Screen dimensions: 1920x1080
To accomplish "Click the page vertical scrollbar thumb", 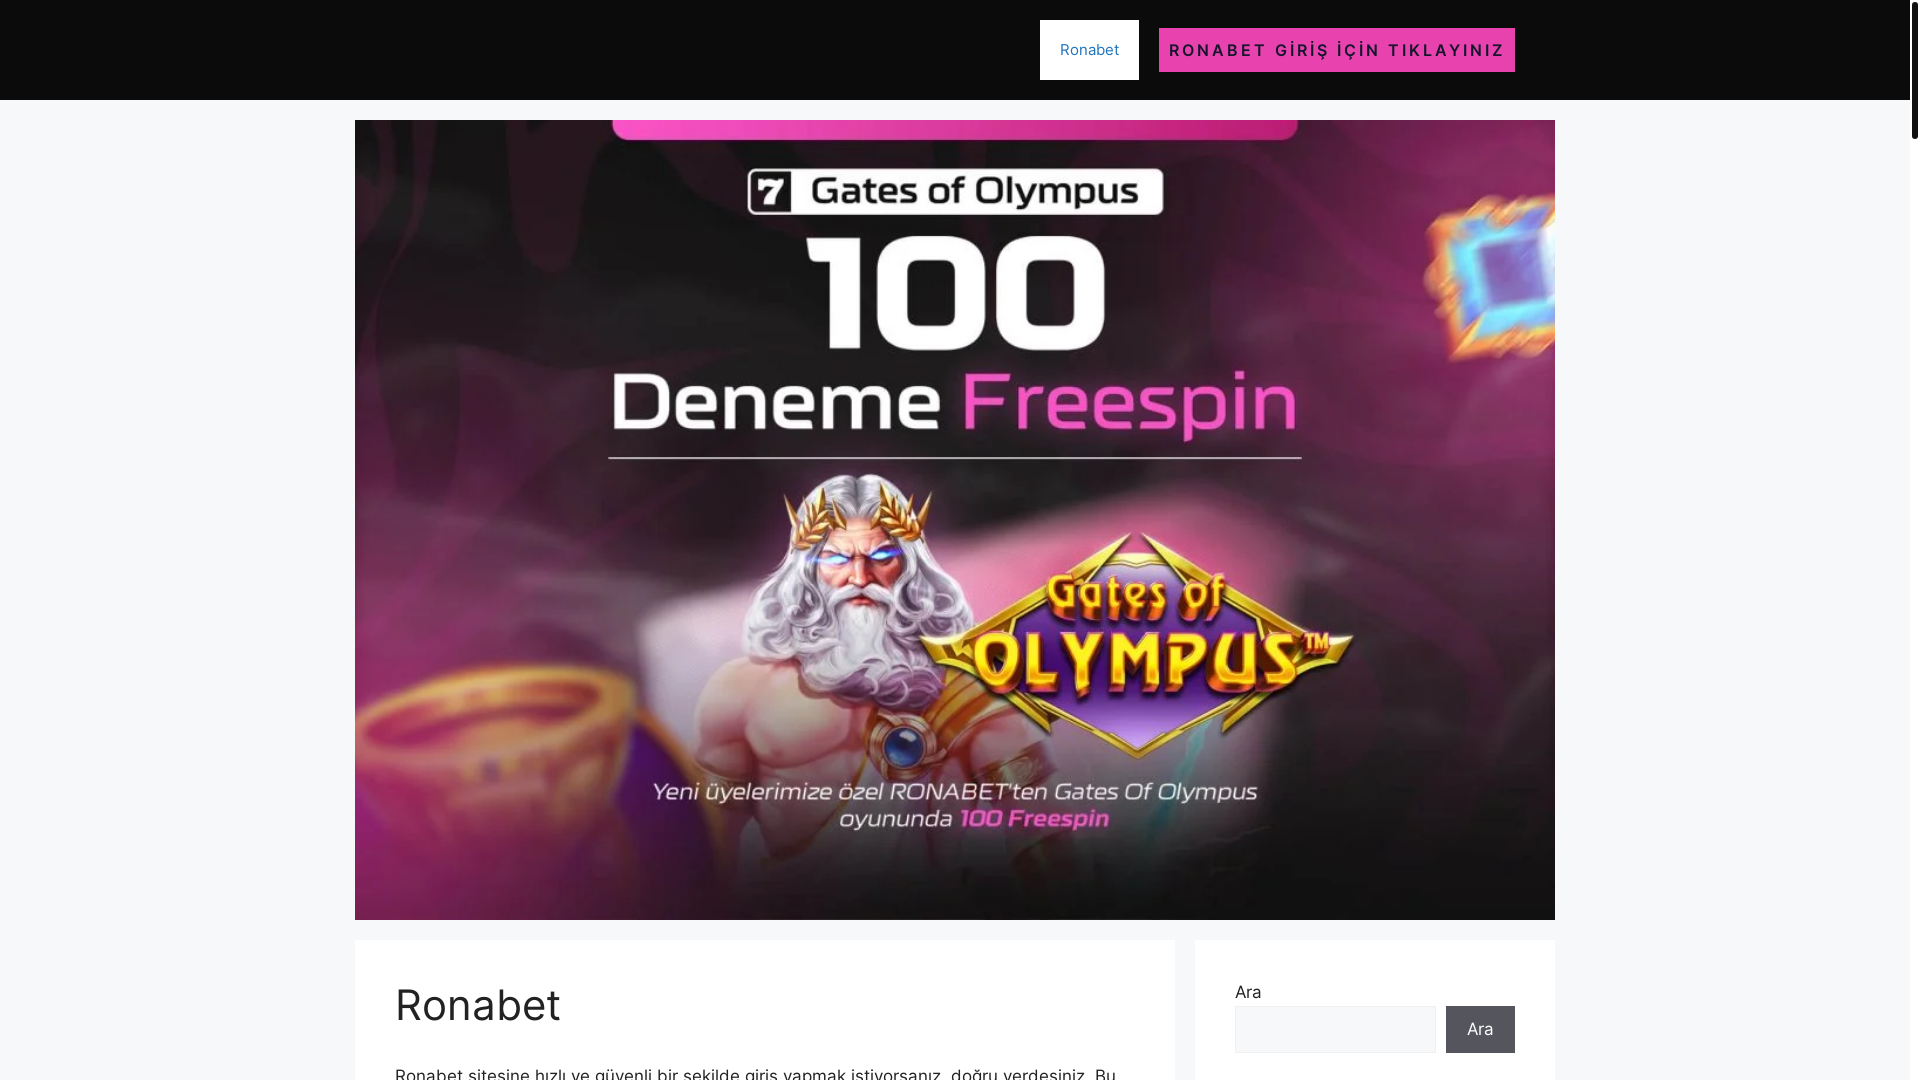I will 1915,70.
